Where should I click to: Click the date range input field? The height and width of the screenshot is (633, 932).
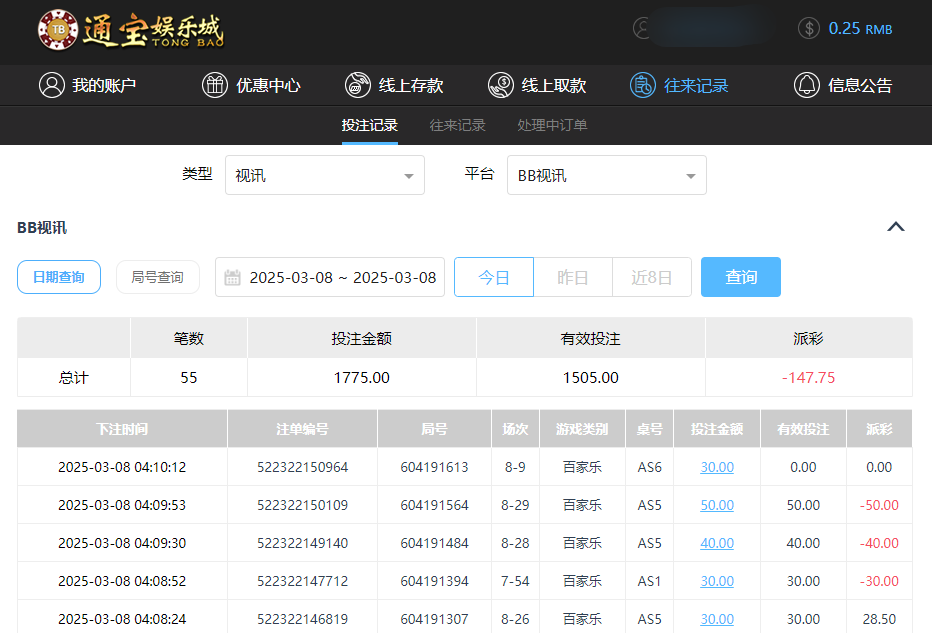(x=330, y=277)
